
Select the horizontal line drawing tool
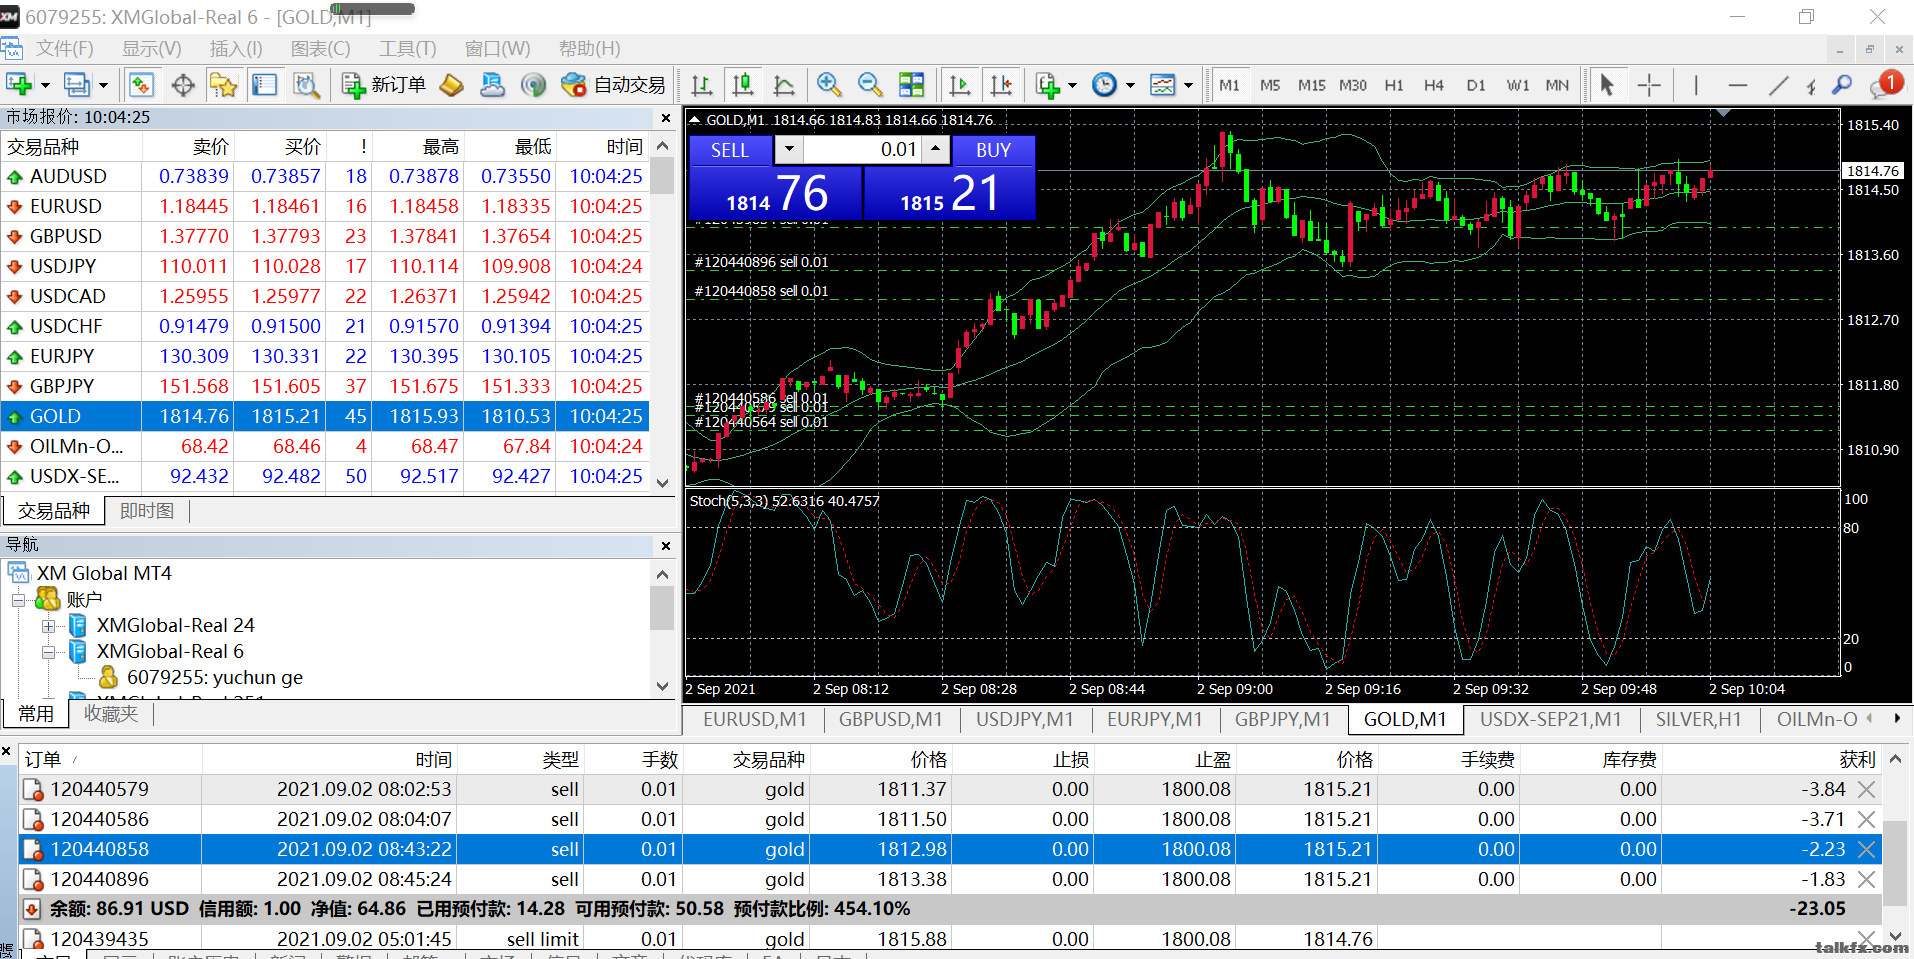tap(1738, 85)
